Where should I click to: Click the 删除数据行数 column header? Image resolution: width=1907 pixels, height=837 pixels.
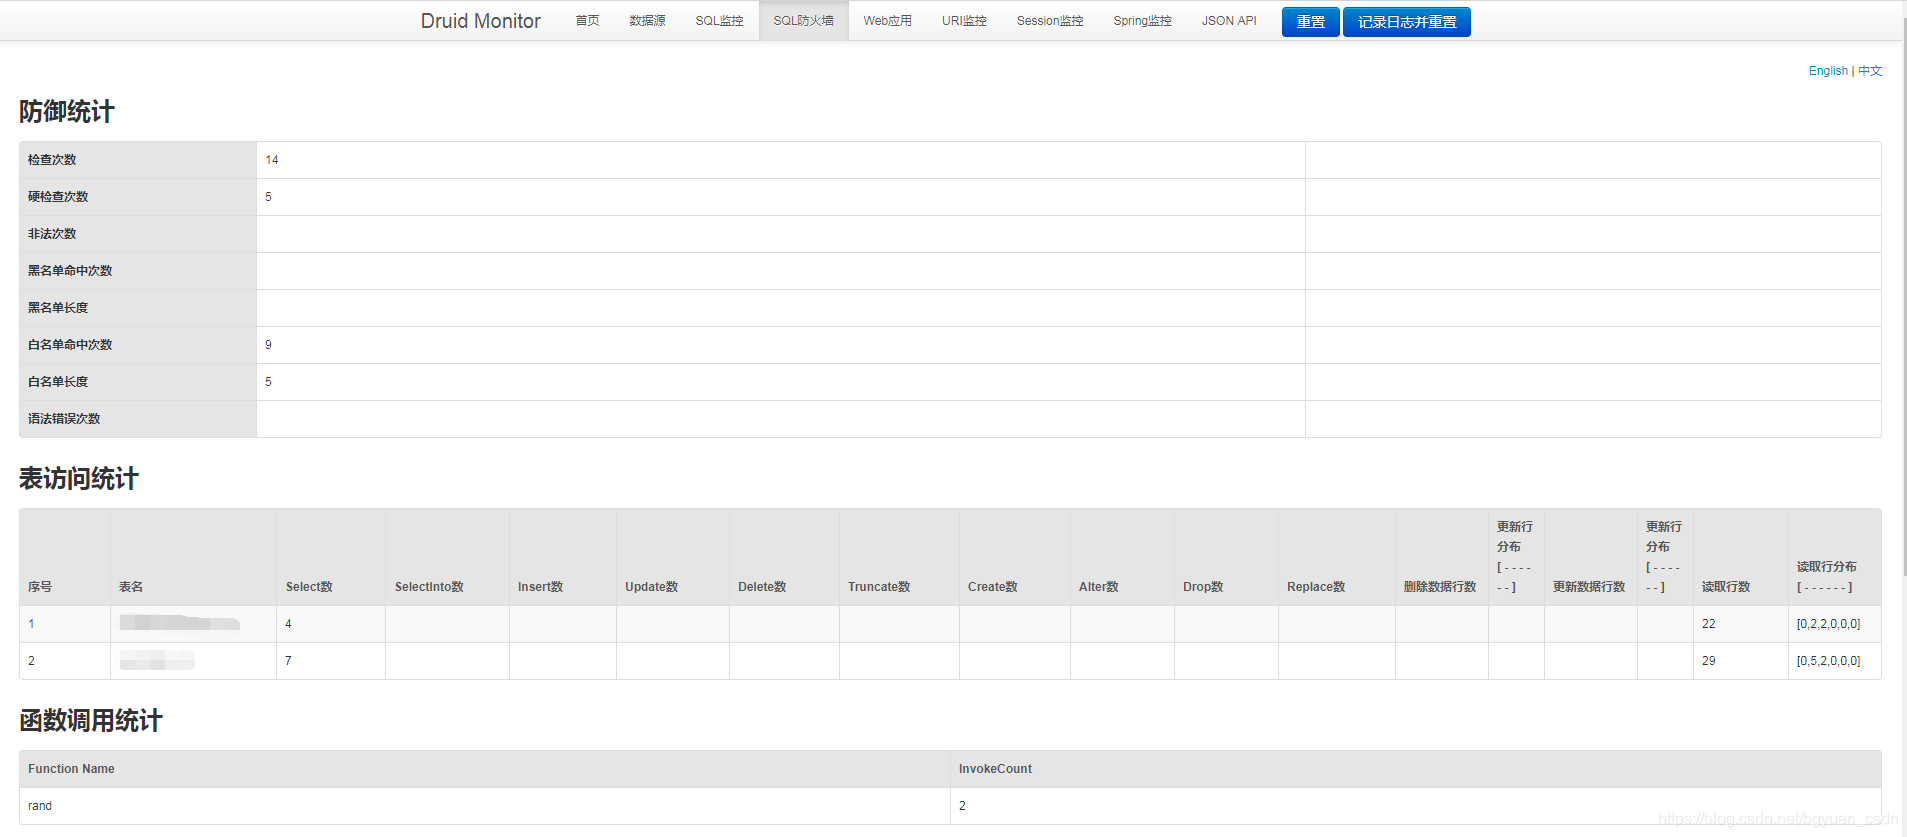[1440, 587]
